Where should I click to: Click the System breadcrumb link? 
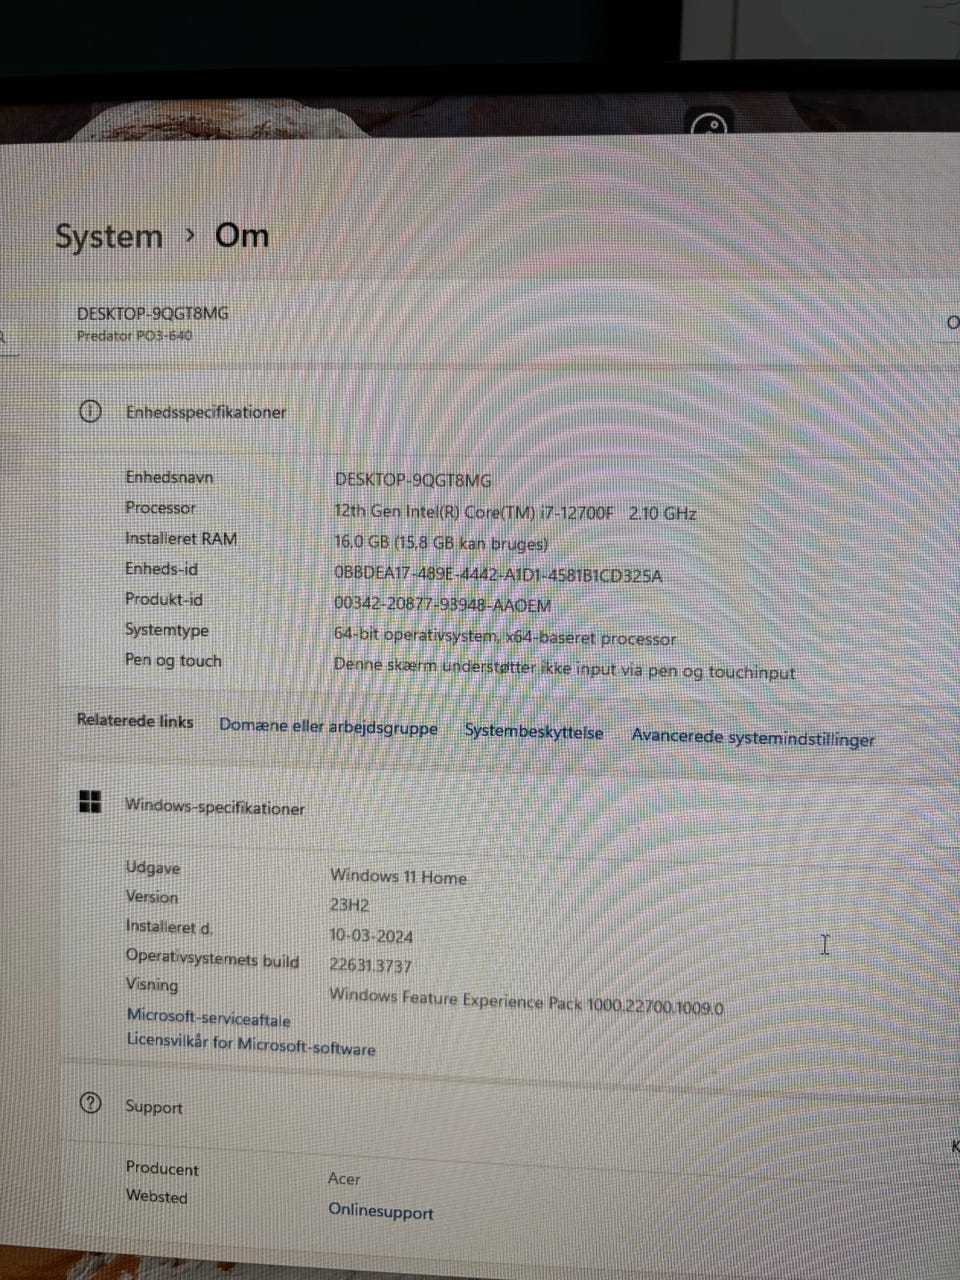(108, 237)
